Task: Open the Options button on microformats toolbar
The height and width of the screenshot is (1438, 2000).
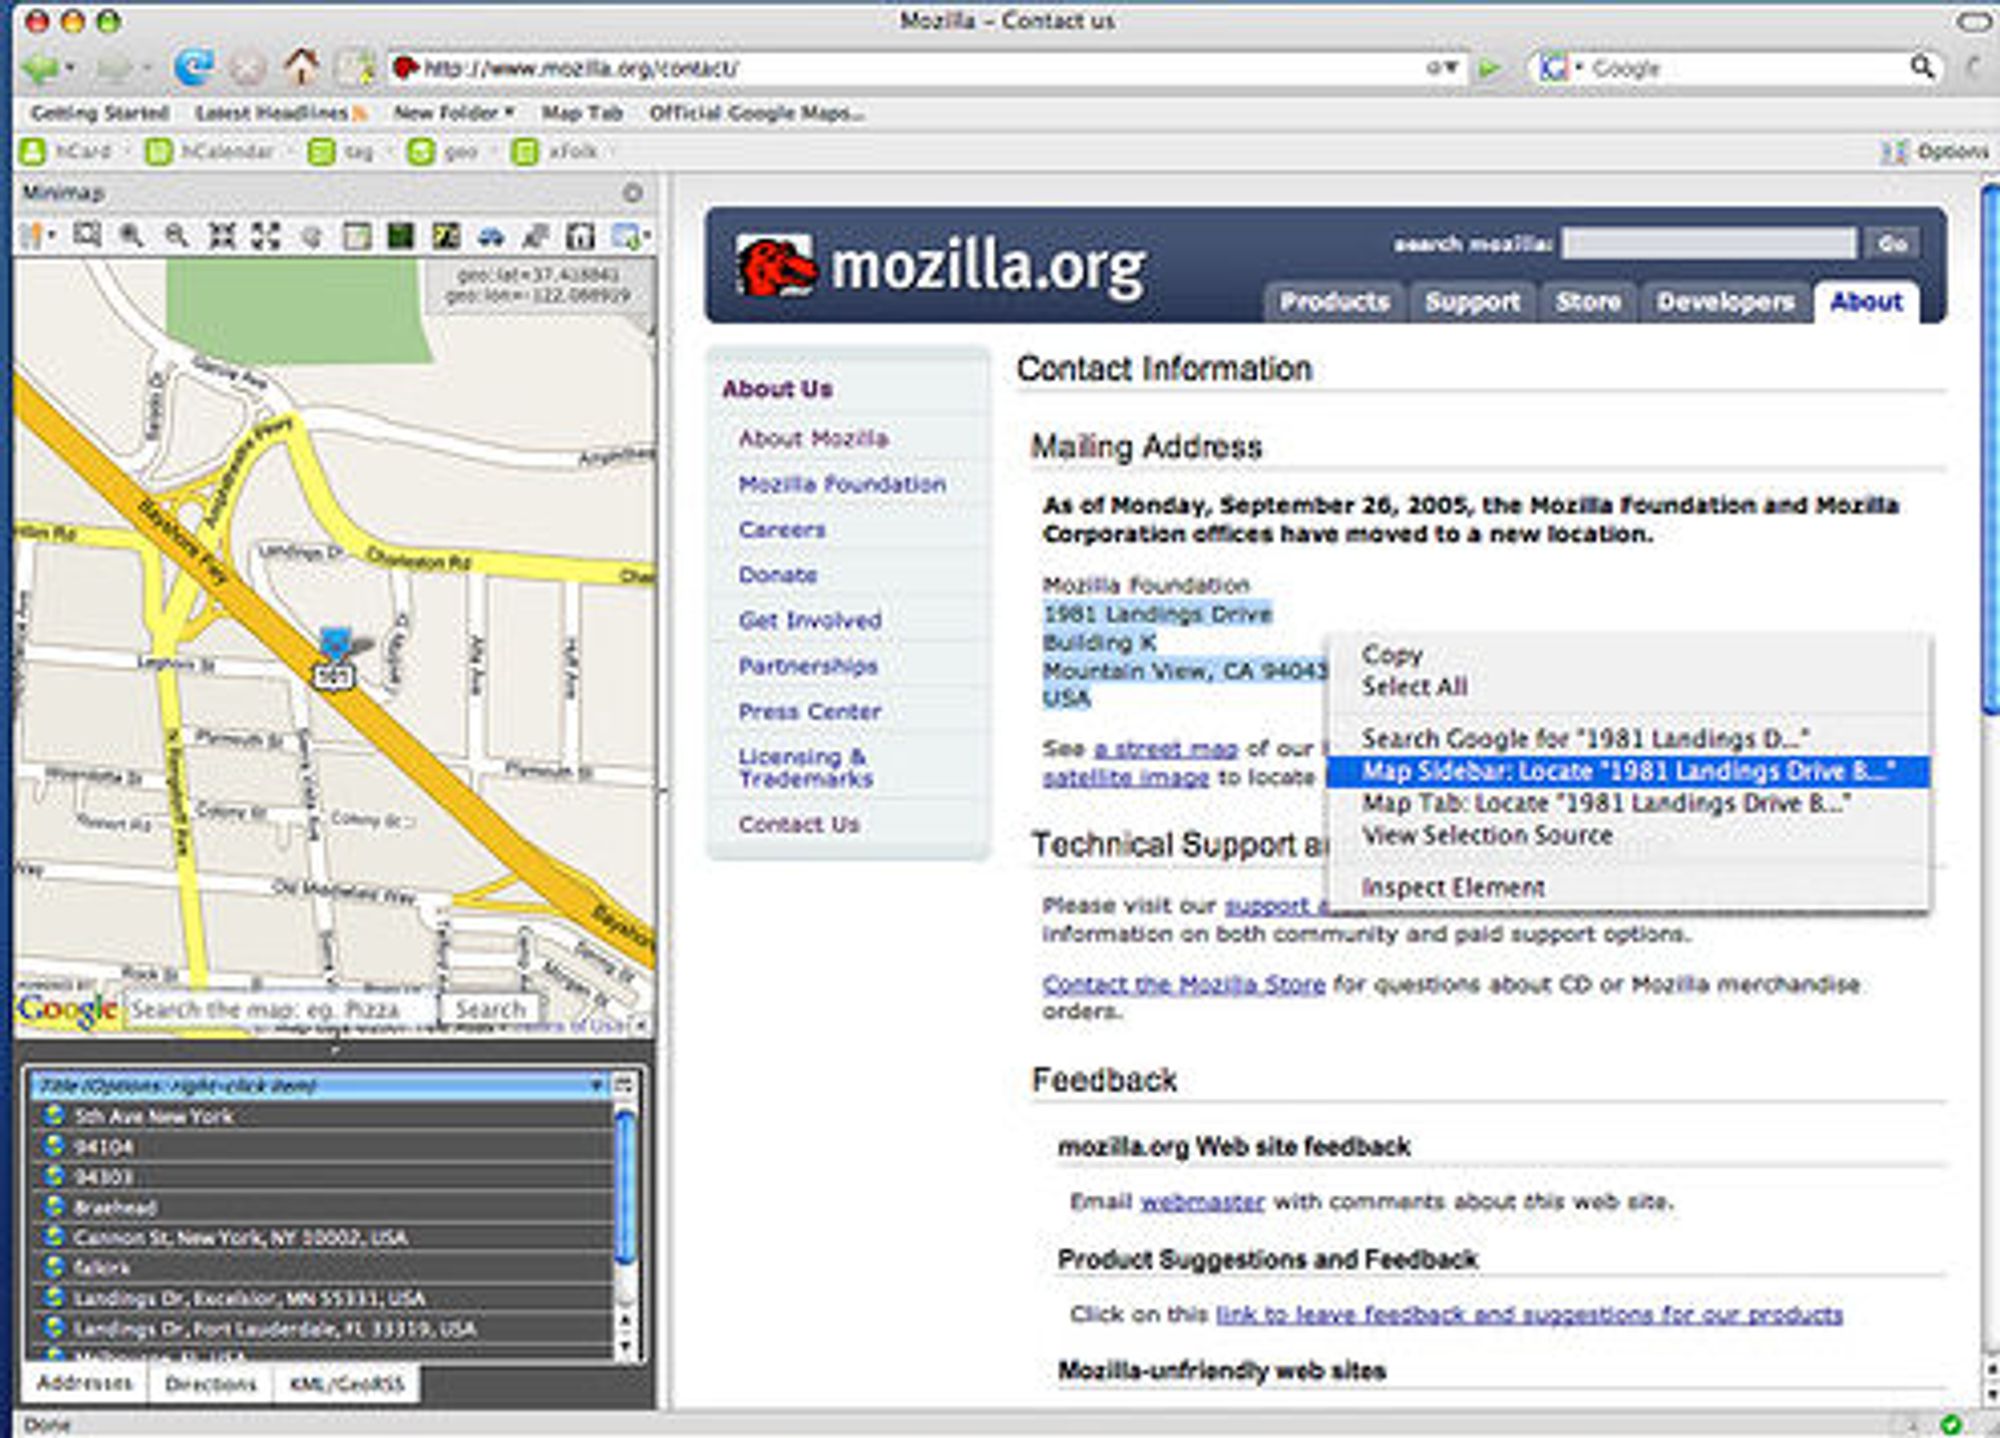Action: click(x=1934, y=151)
